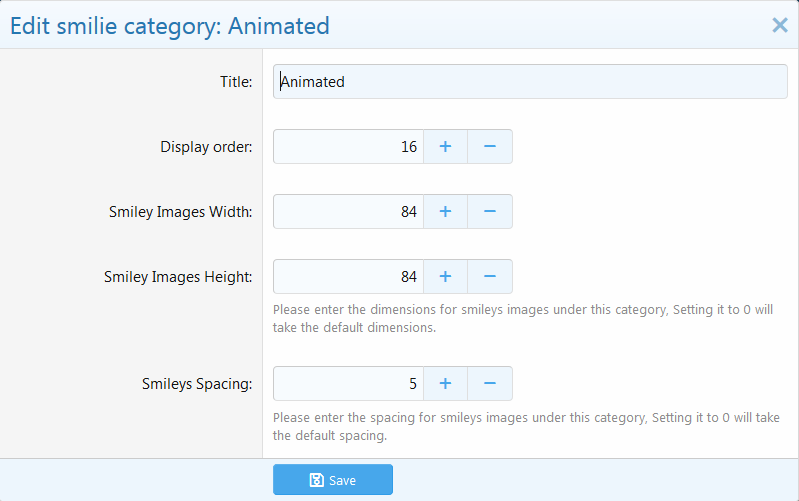
Task: Click into Smiley Images Height number box
Action: click(348, 277)
